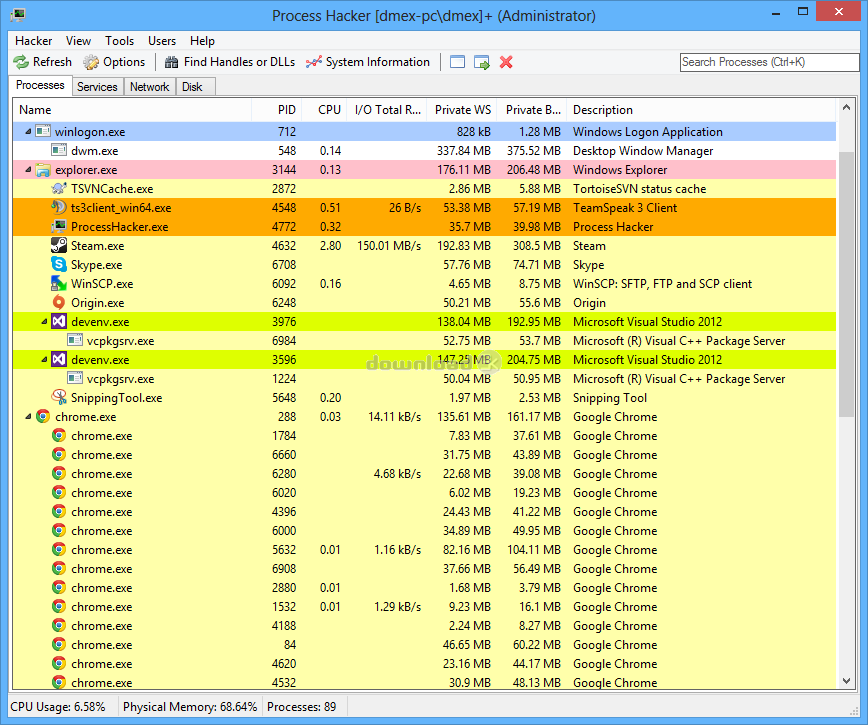Sort by the CPU column header
The height and width of the screenshot is (725, 868).
(x=324, y=110)
